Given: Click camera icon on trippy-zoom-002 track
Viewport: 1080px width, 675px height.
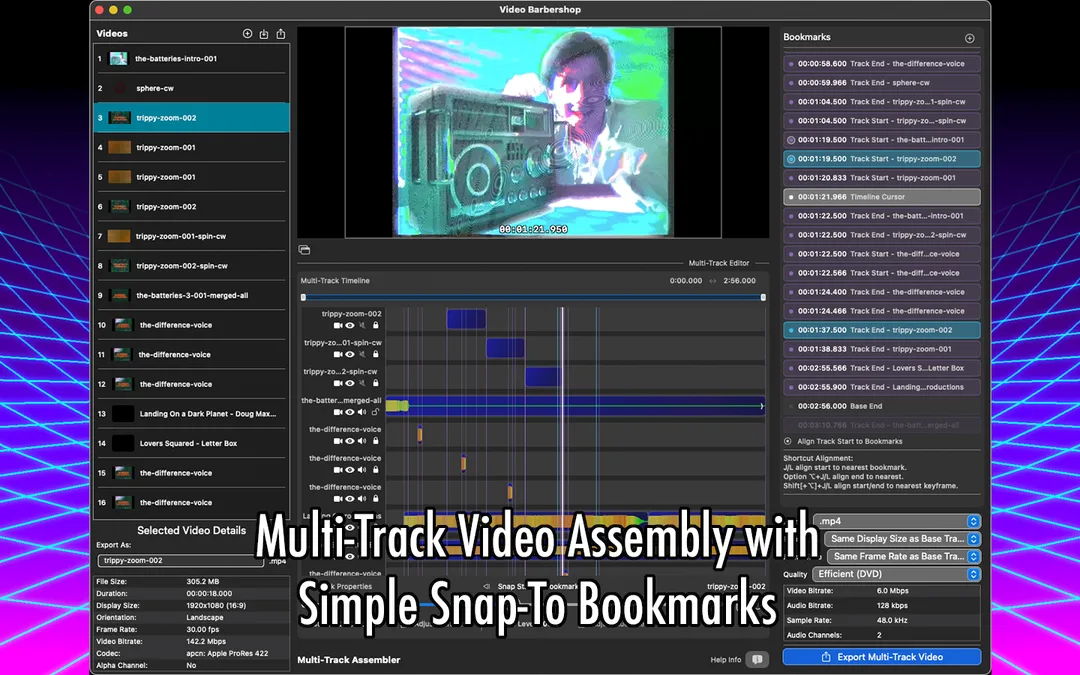Looking at the screenshot, I should (x=338, y=325).
